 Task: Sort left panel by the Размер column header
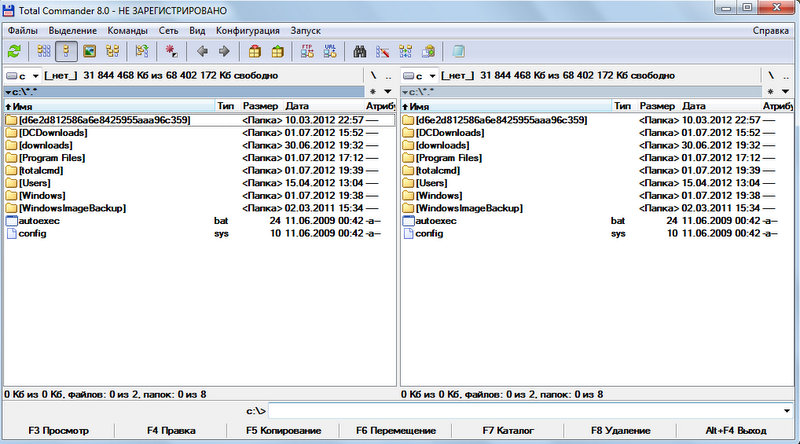(x=260, y=106)
